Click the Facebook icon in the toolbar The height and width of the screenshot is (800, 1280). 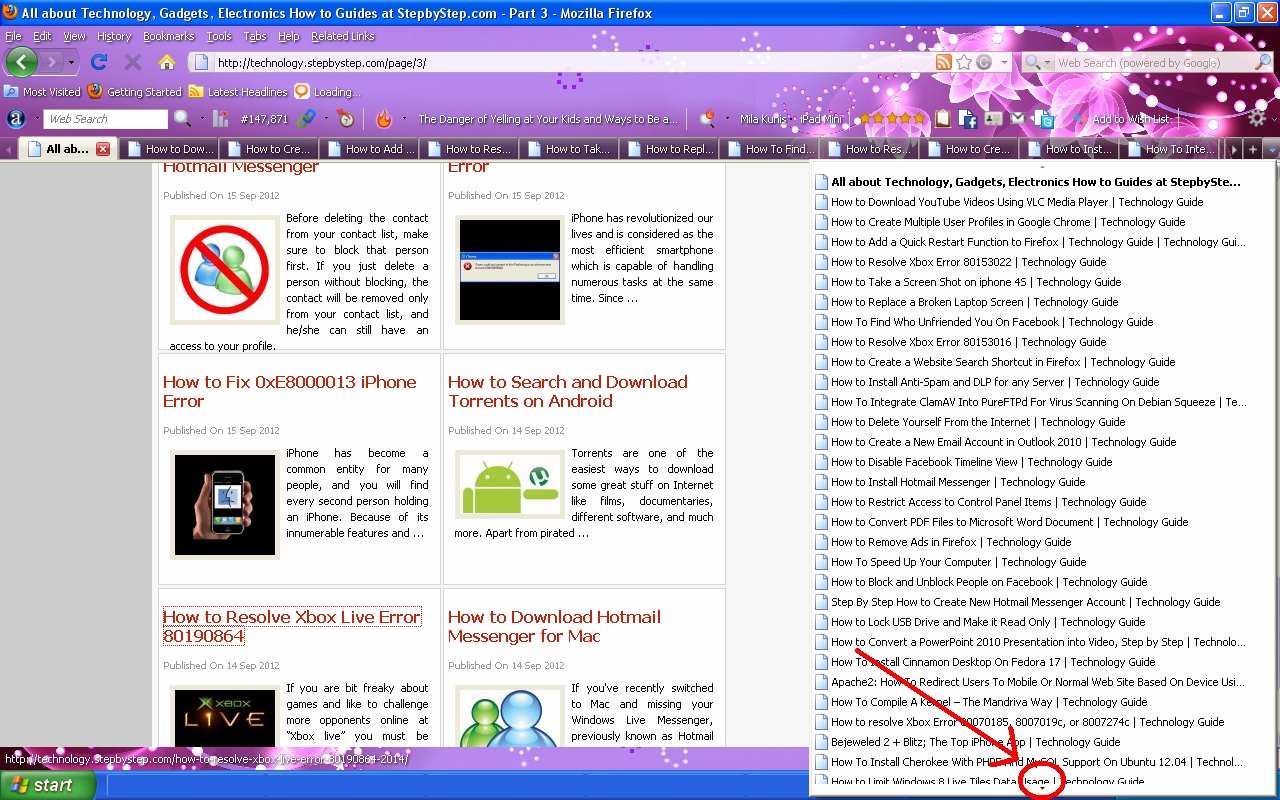(x=967, y=119)
